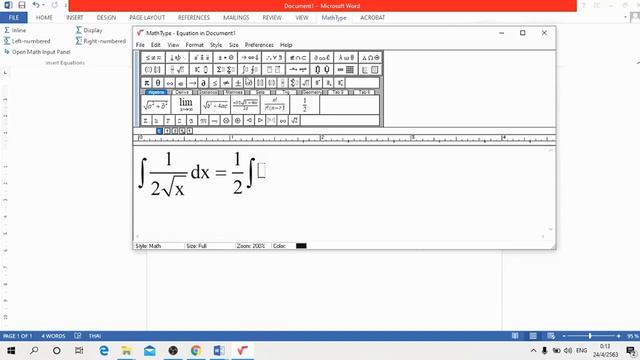640x360 pixels.
Task: Open MathType Edit menu
Action: tap(156, 45)
